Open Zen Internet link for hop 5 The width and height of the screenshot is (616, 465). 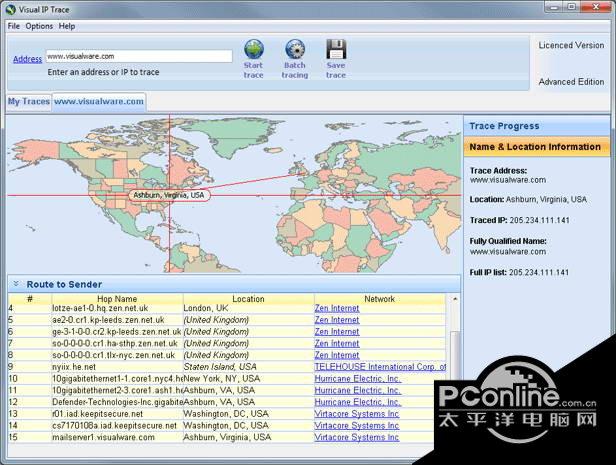[337, 320]
